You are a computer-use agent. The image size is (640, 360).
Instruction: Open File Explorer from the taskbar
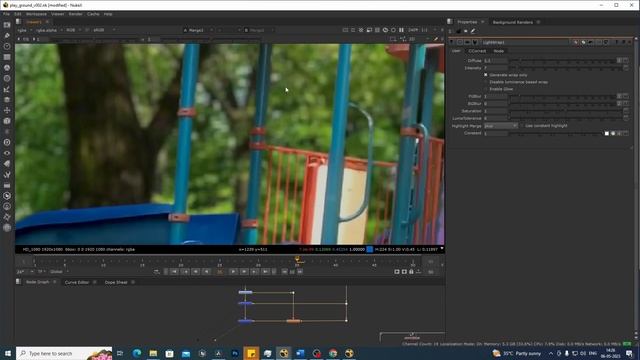click(x=153, y=353)
